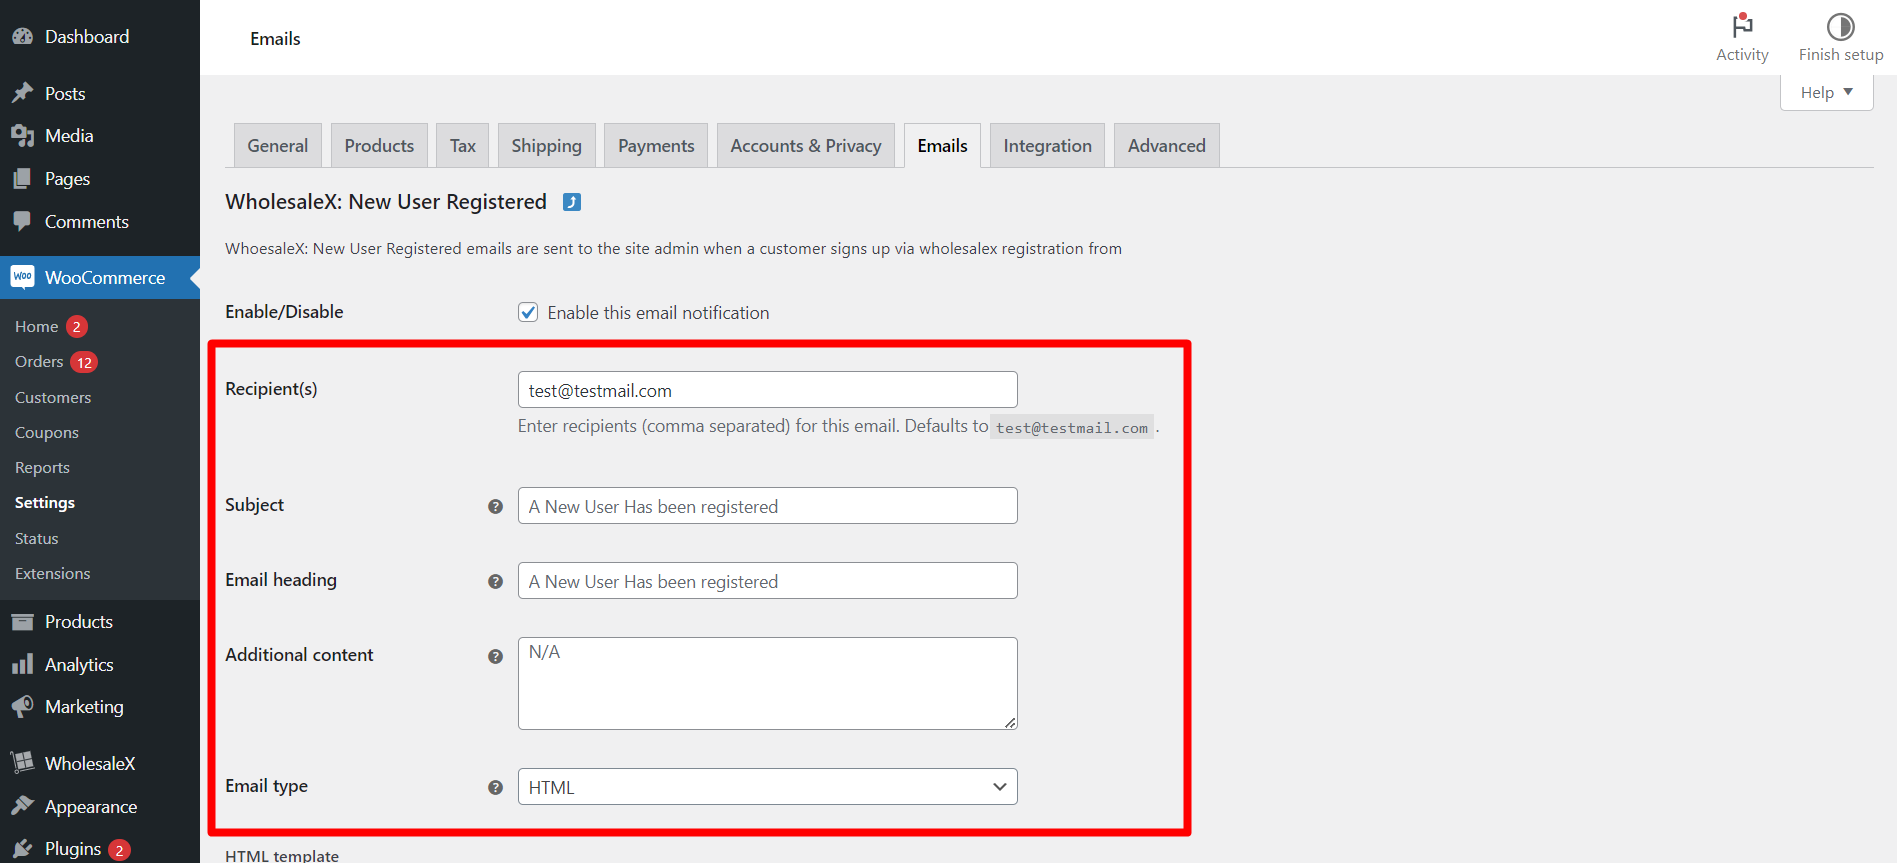The height and width of the screenshot is (863, 1897).
Task: Click the Recipient(s) email input field
Action: click(x=767, y=390)
